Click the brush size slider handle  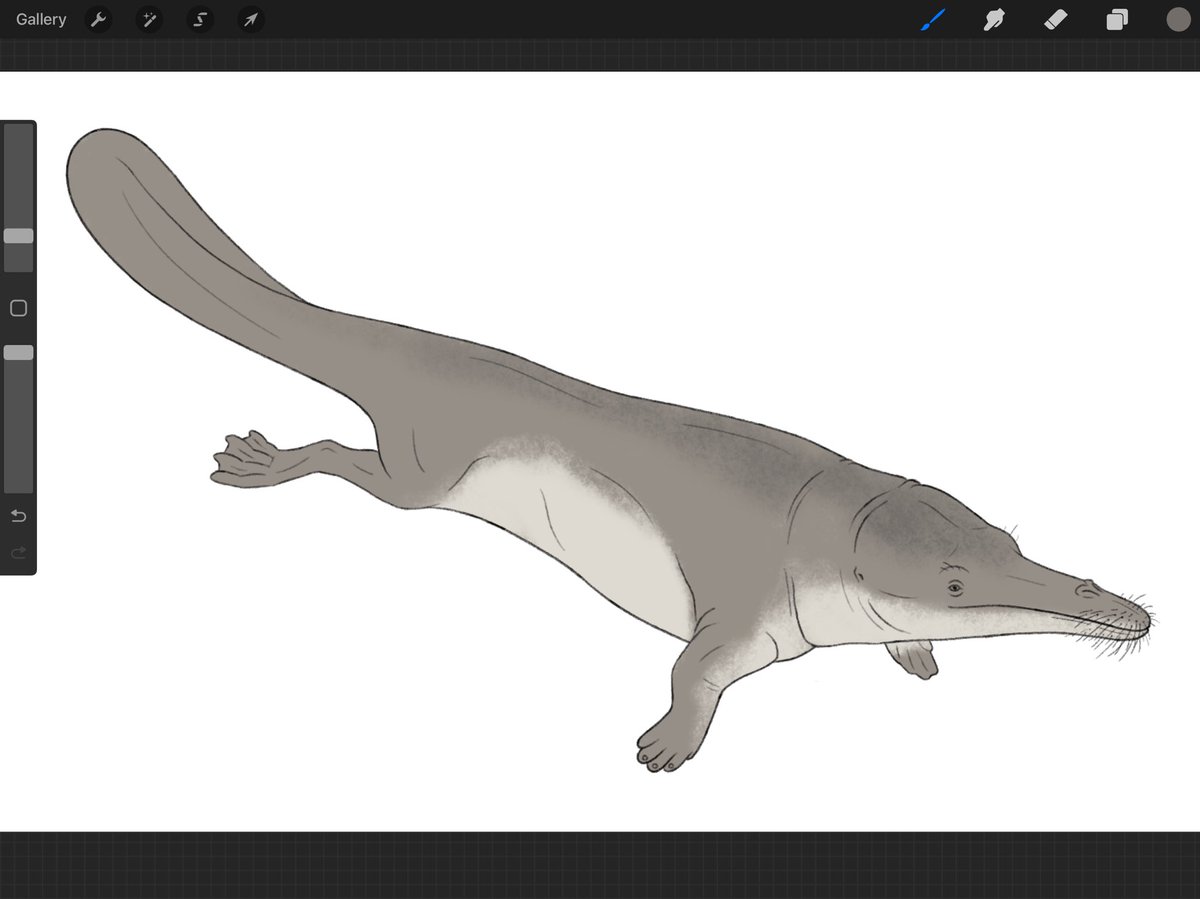click(x=18, y=236)
